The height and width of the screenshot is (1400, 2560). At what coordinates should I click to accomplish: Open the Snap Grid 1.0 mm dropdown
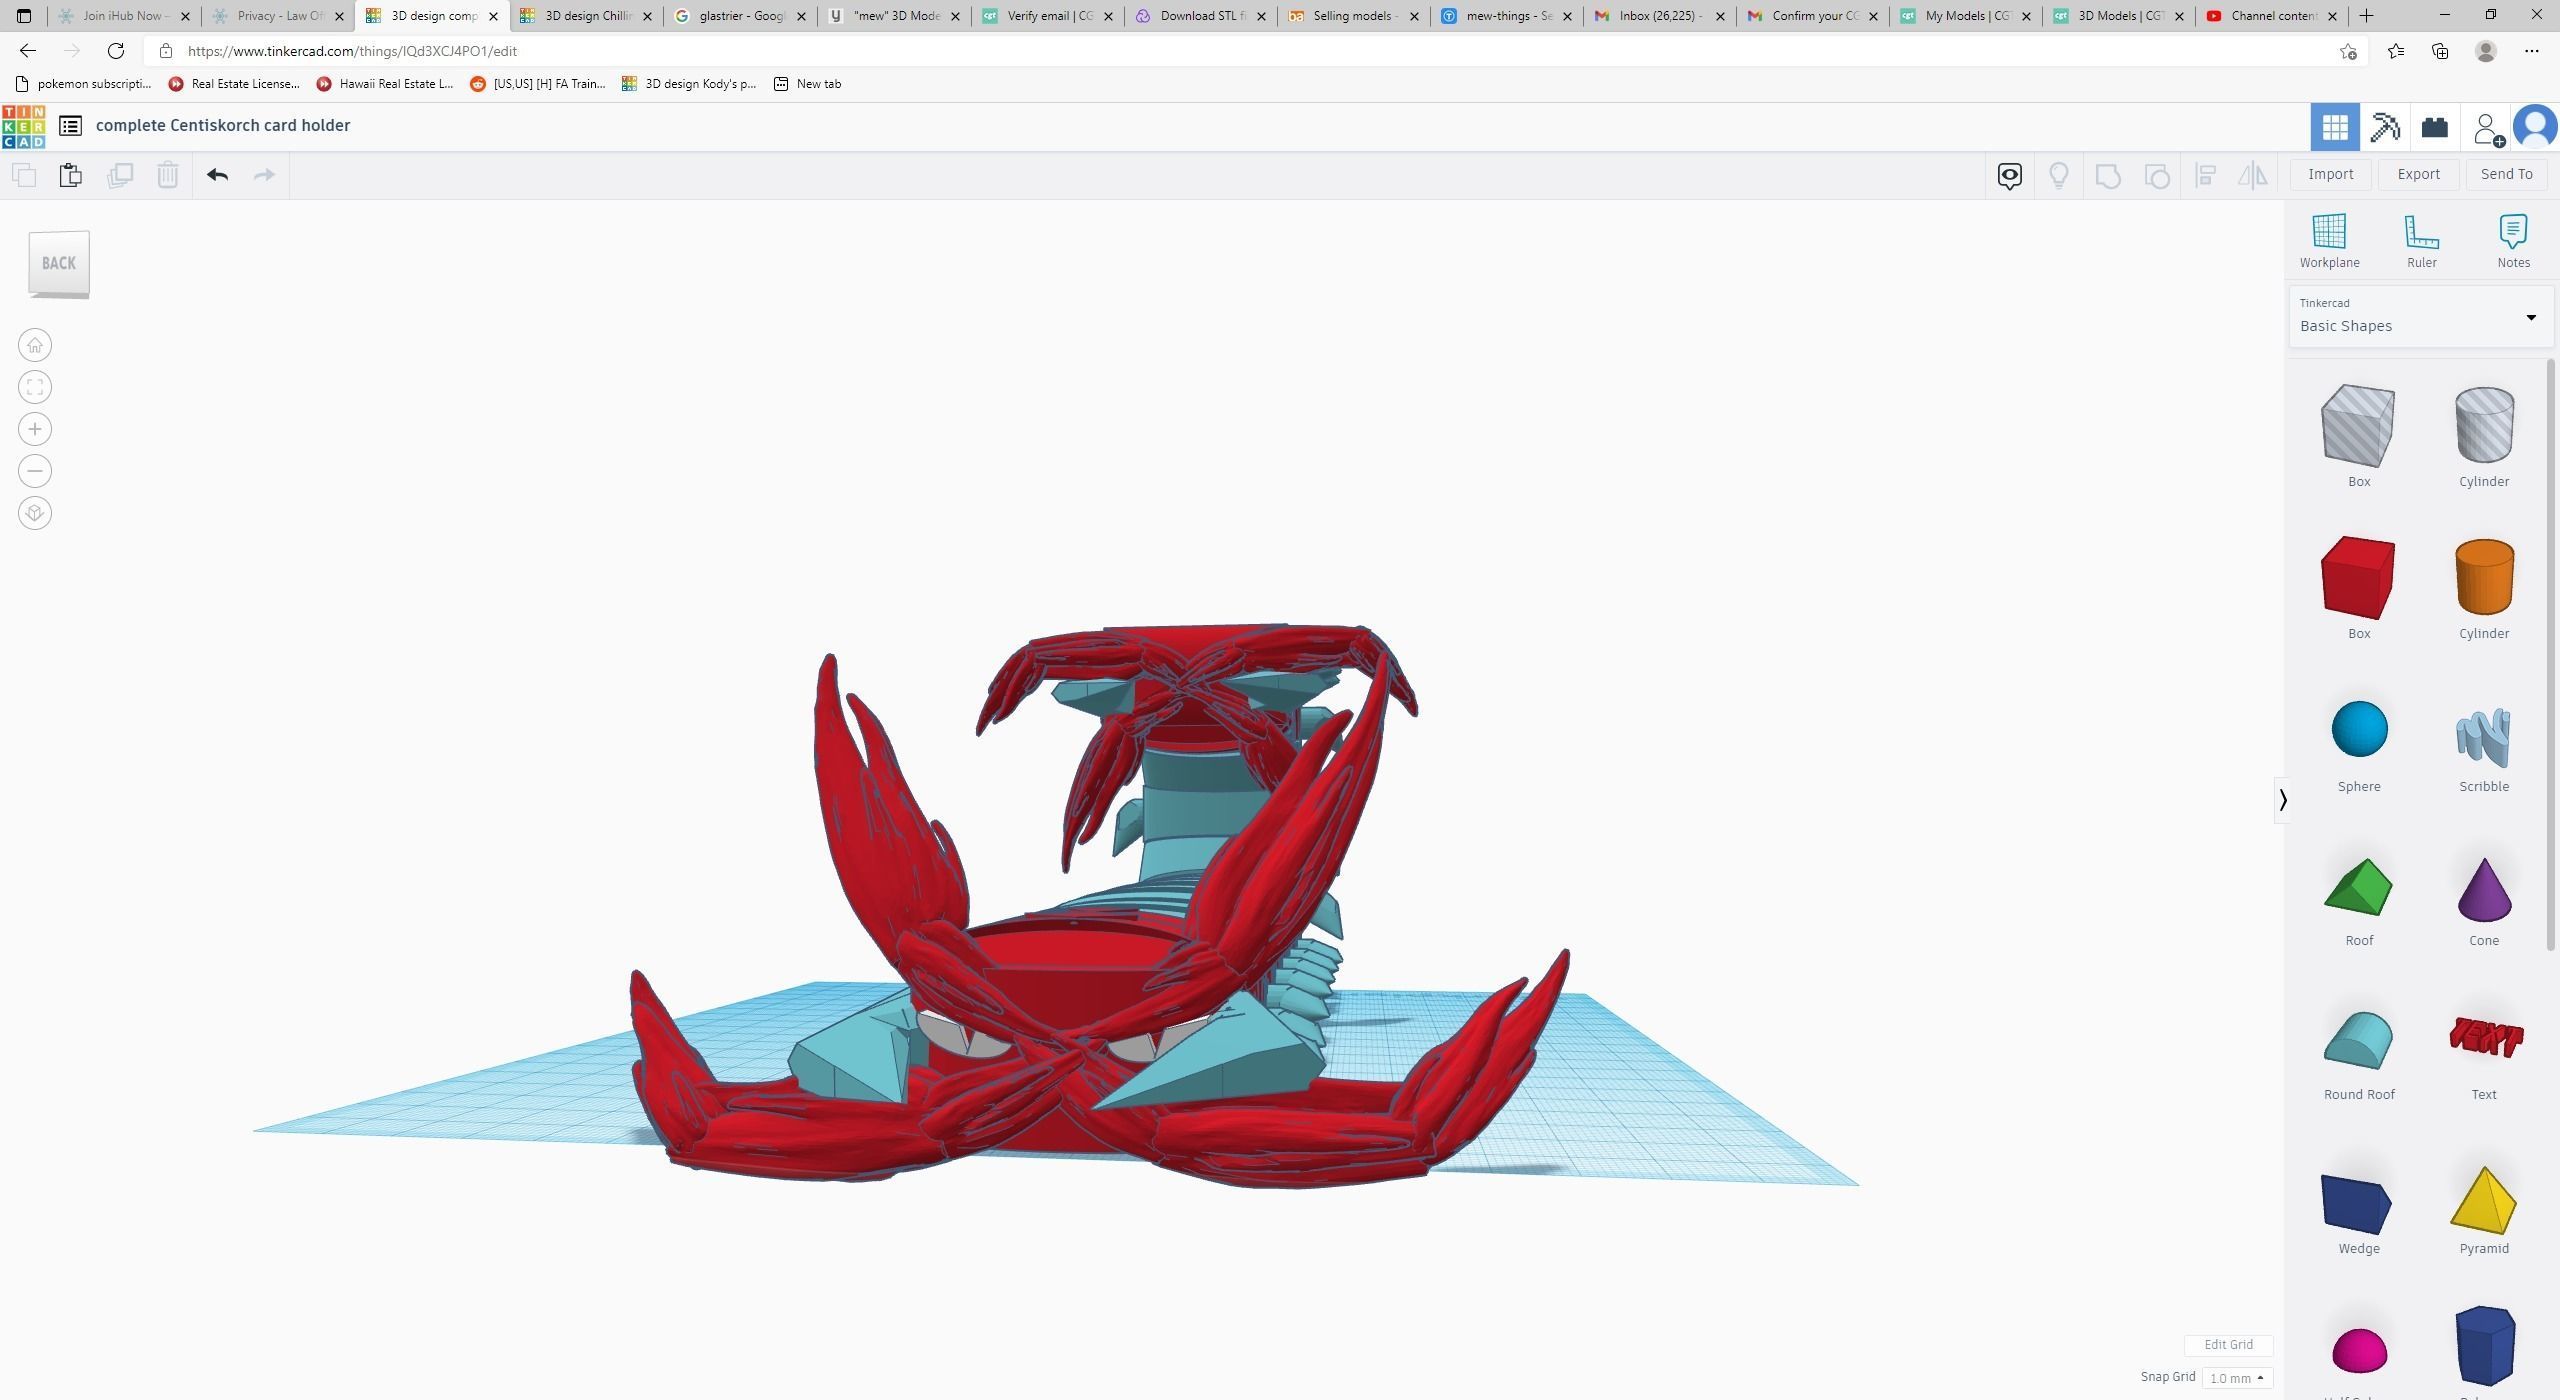[2236, 1378]
